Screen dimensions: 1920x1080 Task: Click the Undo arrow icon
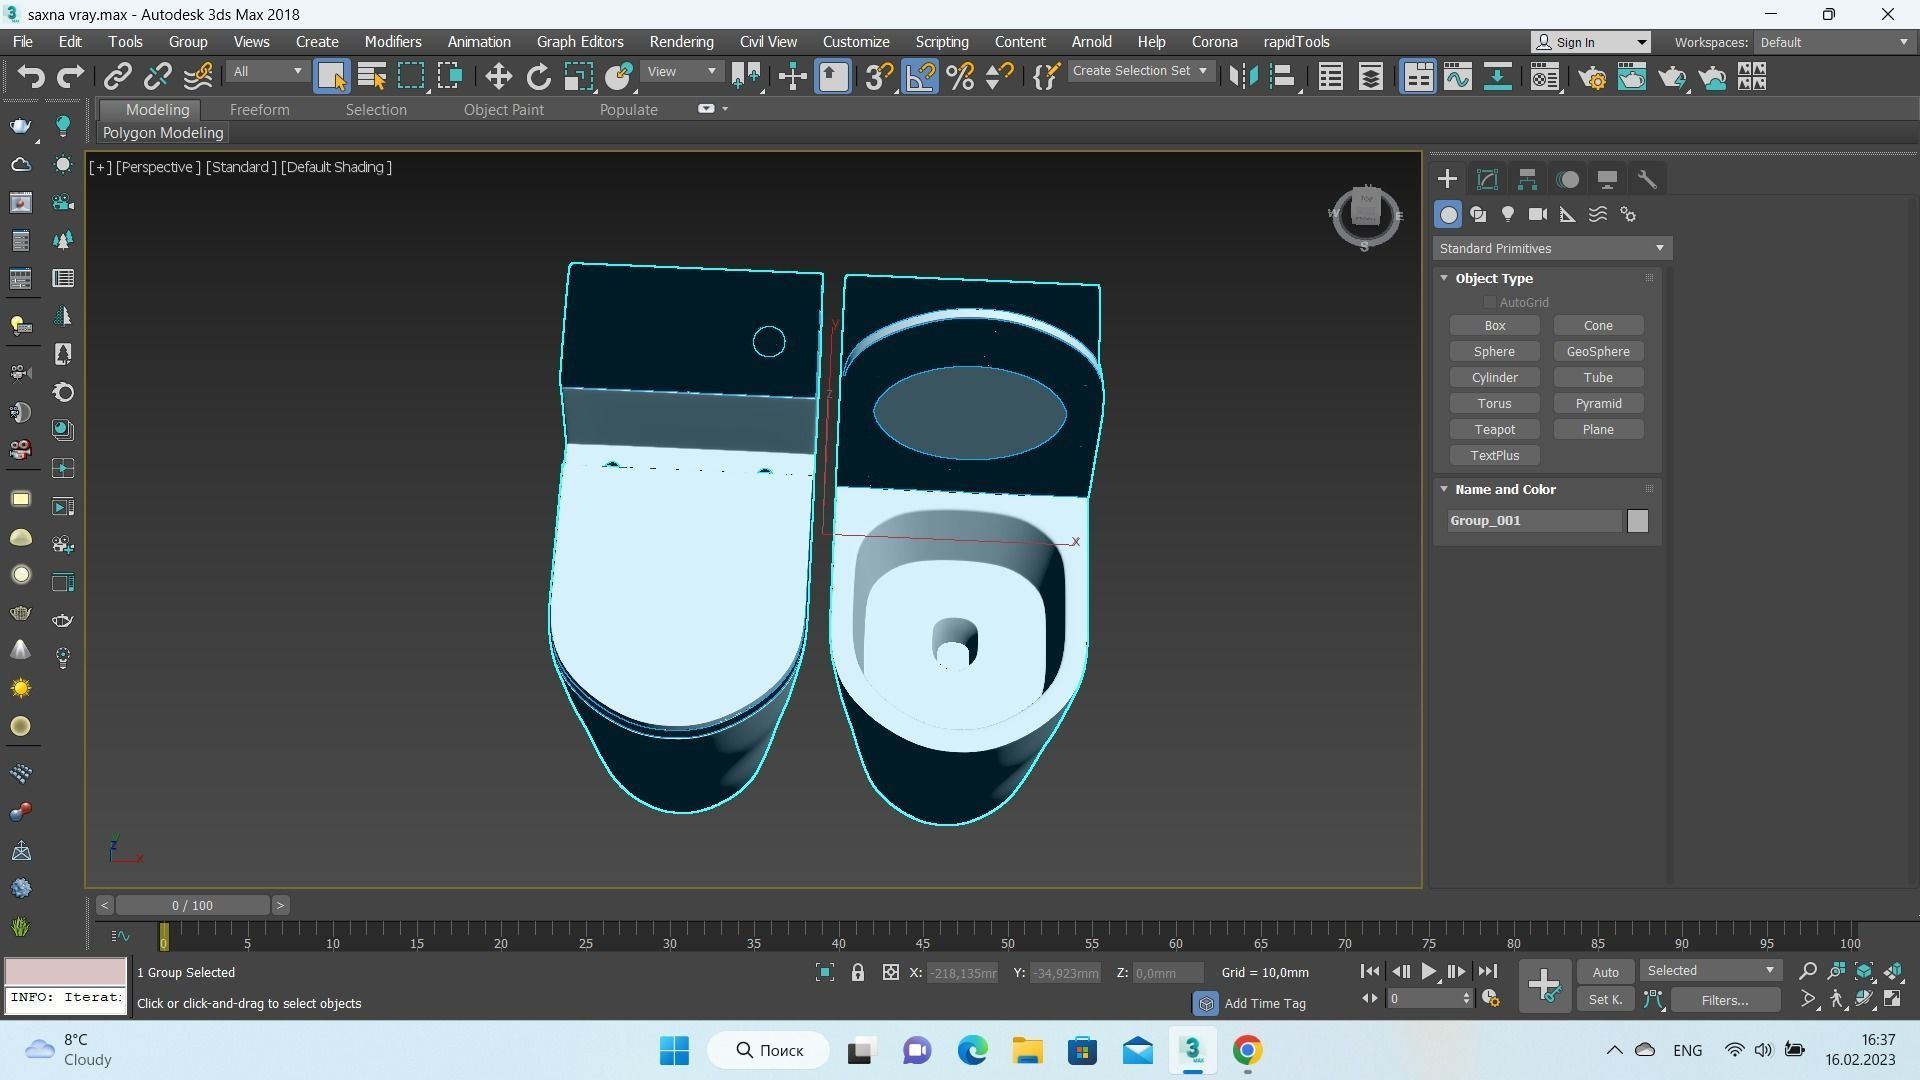point(31,77)
